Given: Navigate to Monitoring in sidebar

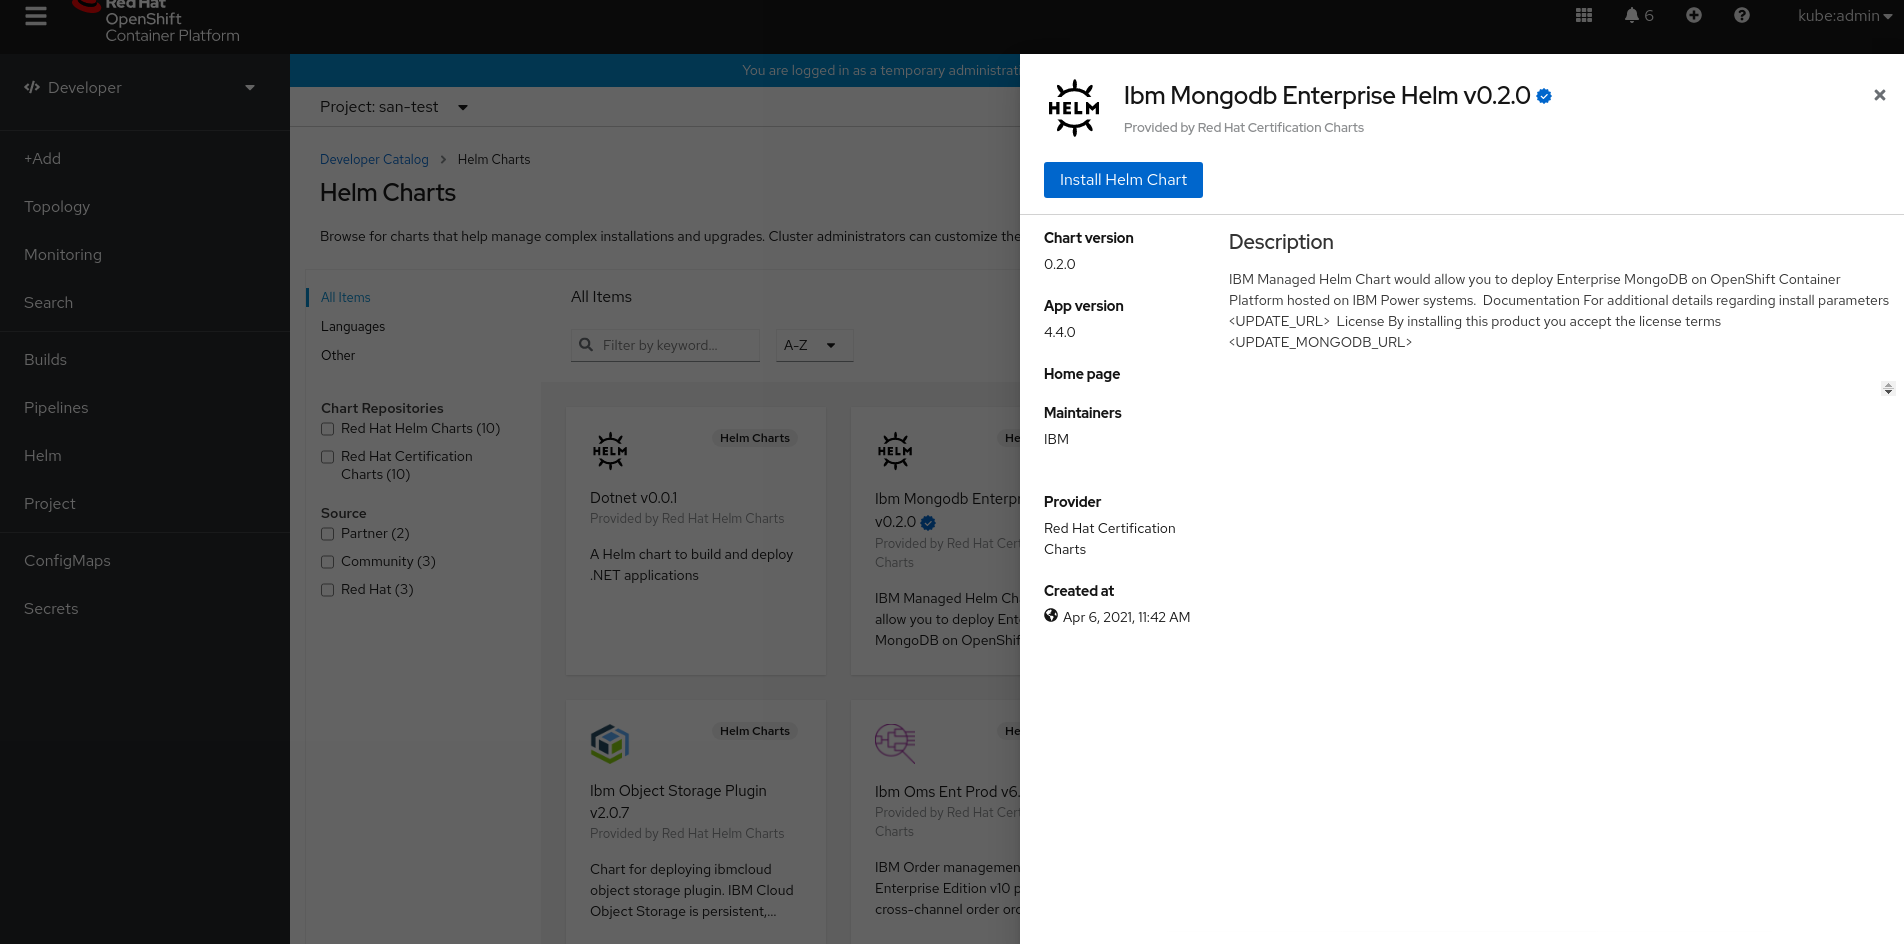Looking at the screenshot, I should pyautogui.click(x=145, y=255).
